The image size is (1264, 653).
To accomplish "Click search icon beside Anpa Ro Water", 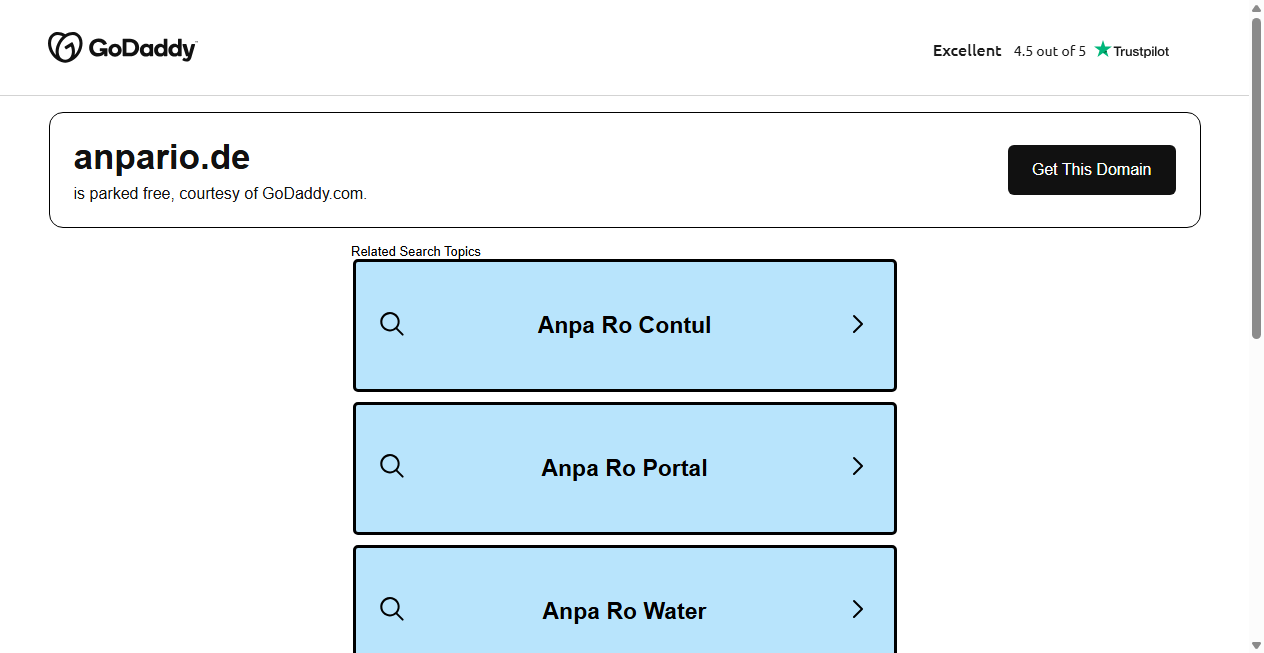I will [392, 609].
